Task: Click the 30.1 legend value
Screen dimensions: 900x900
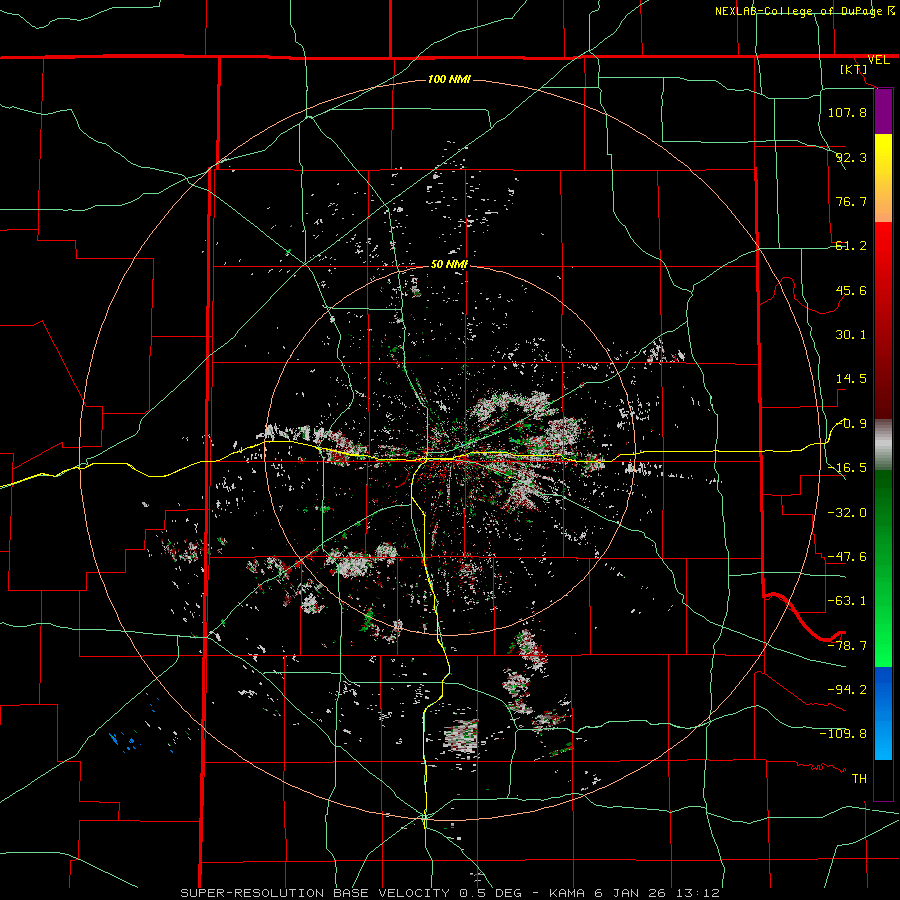Action: tap(851, 335)
